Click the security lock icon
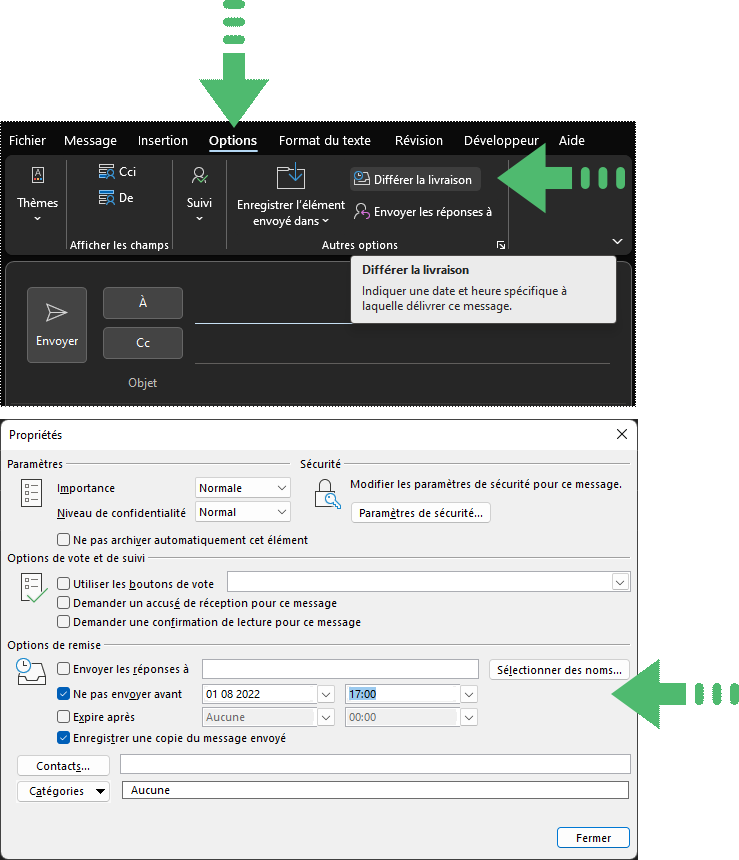 327,493
